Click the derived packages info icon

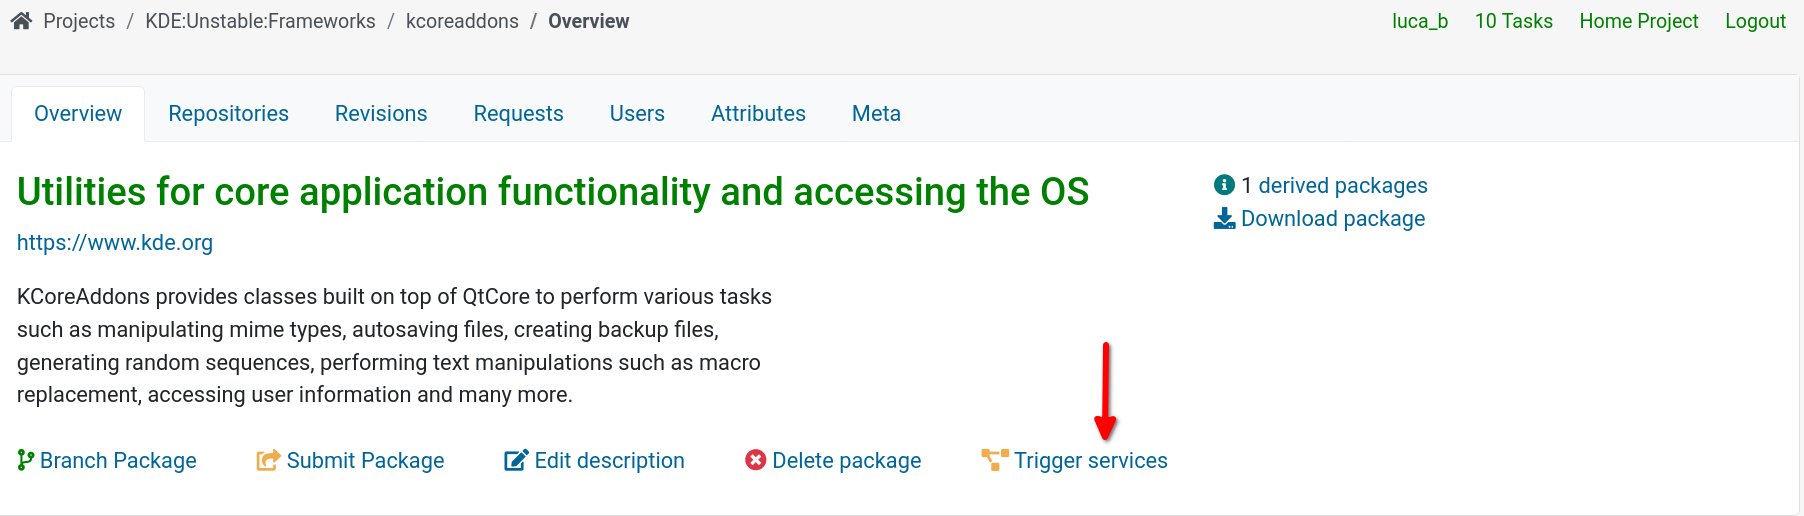[x=1224, y=185]
